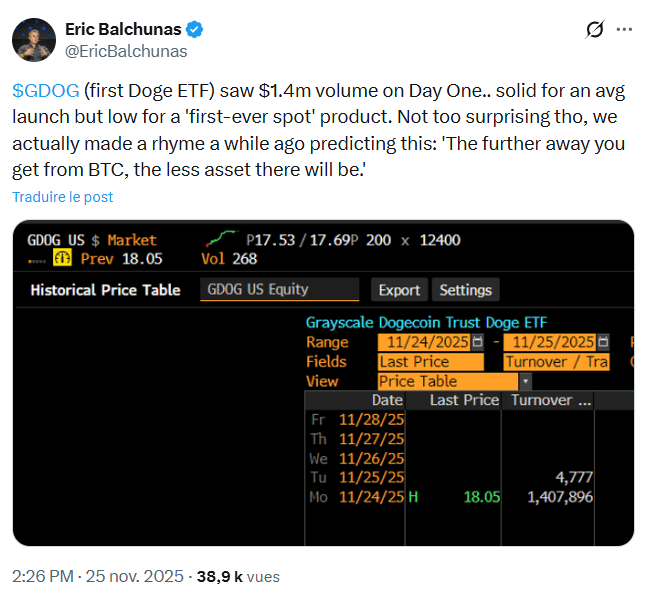Click the 2:26 PM post timestamp
Viewport: 652px width, 596px height.
pos(46,577)
